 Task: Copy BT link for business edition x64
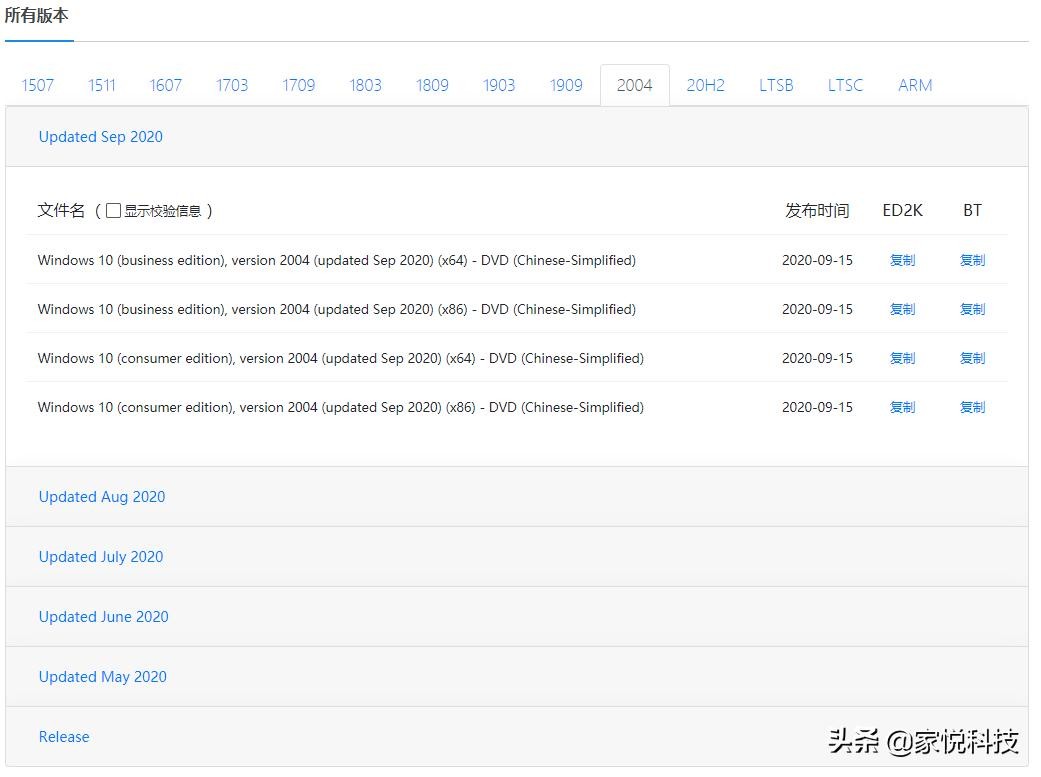[x=972, y=260]
